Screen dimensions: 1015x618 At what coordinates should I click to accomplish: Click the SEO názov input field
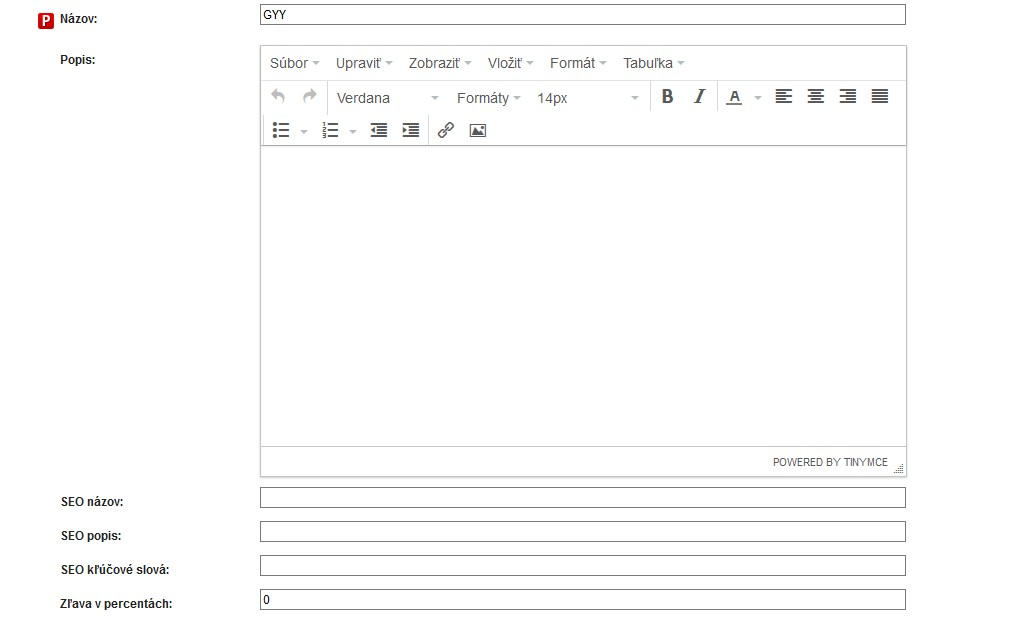(x=582, y=498)
